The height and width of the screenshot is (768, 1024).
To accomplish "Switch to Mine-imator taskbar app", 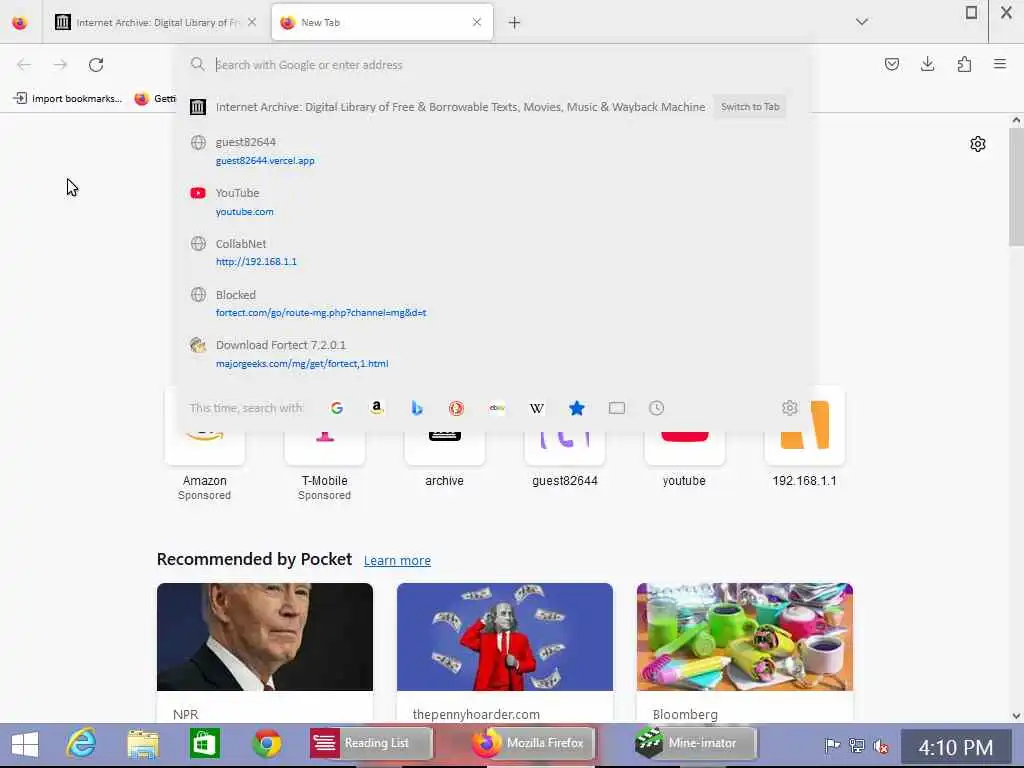I will (694, 743).
